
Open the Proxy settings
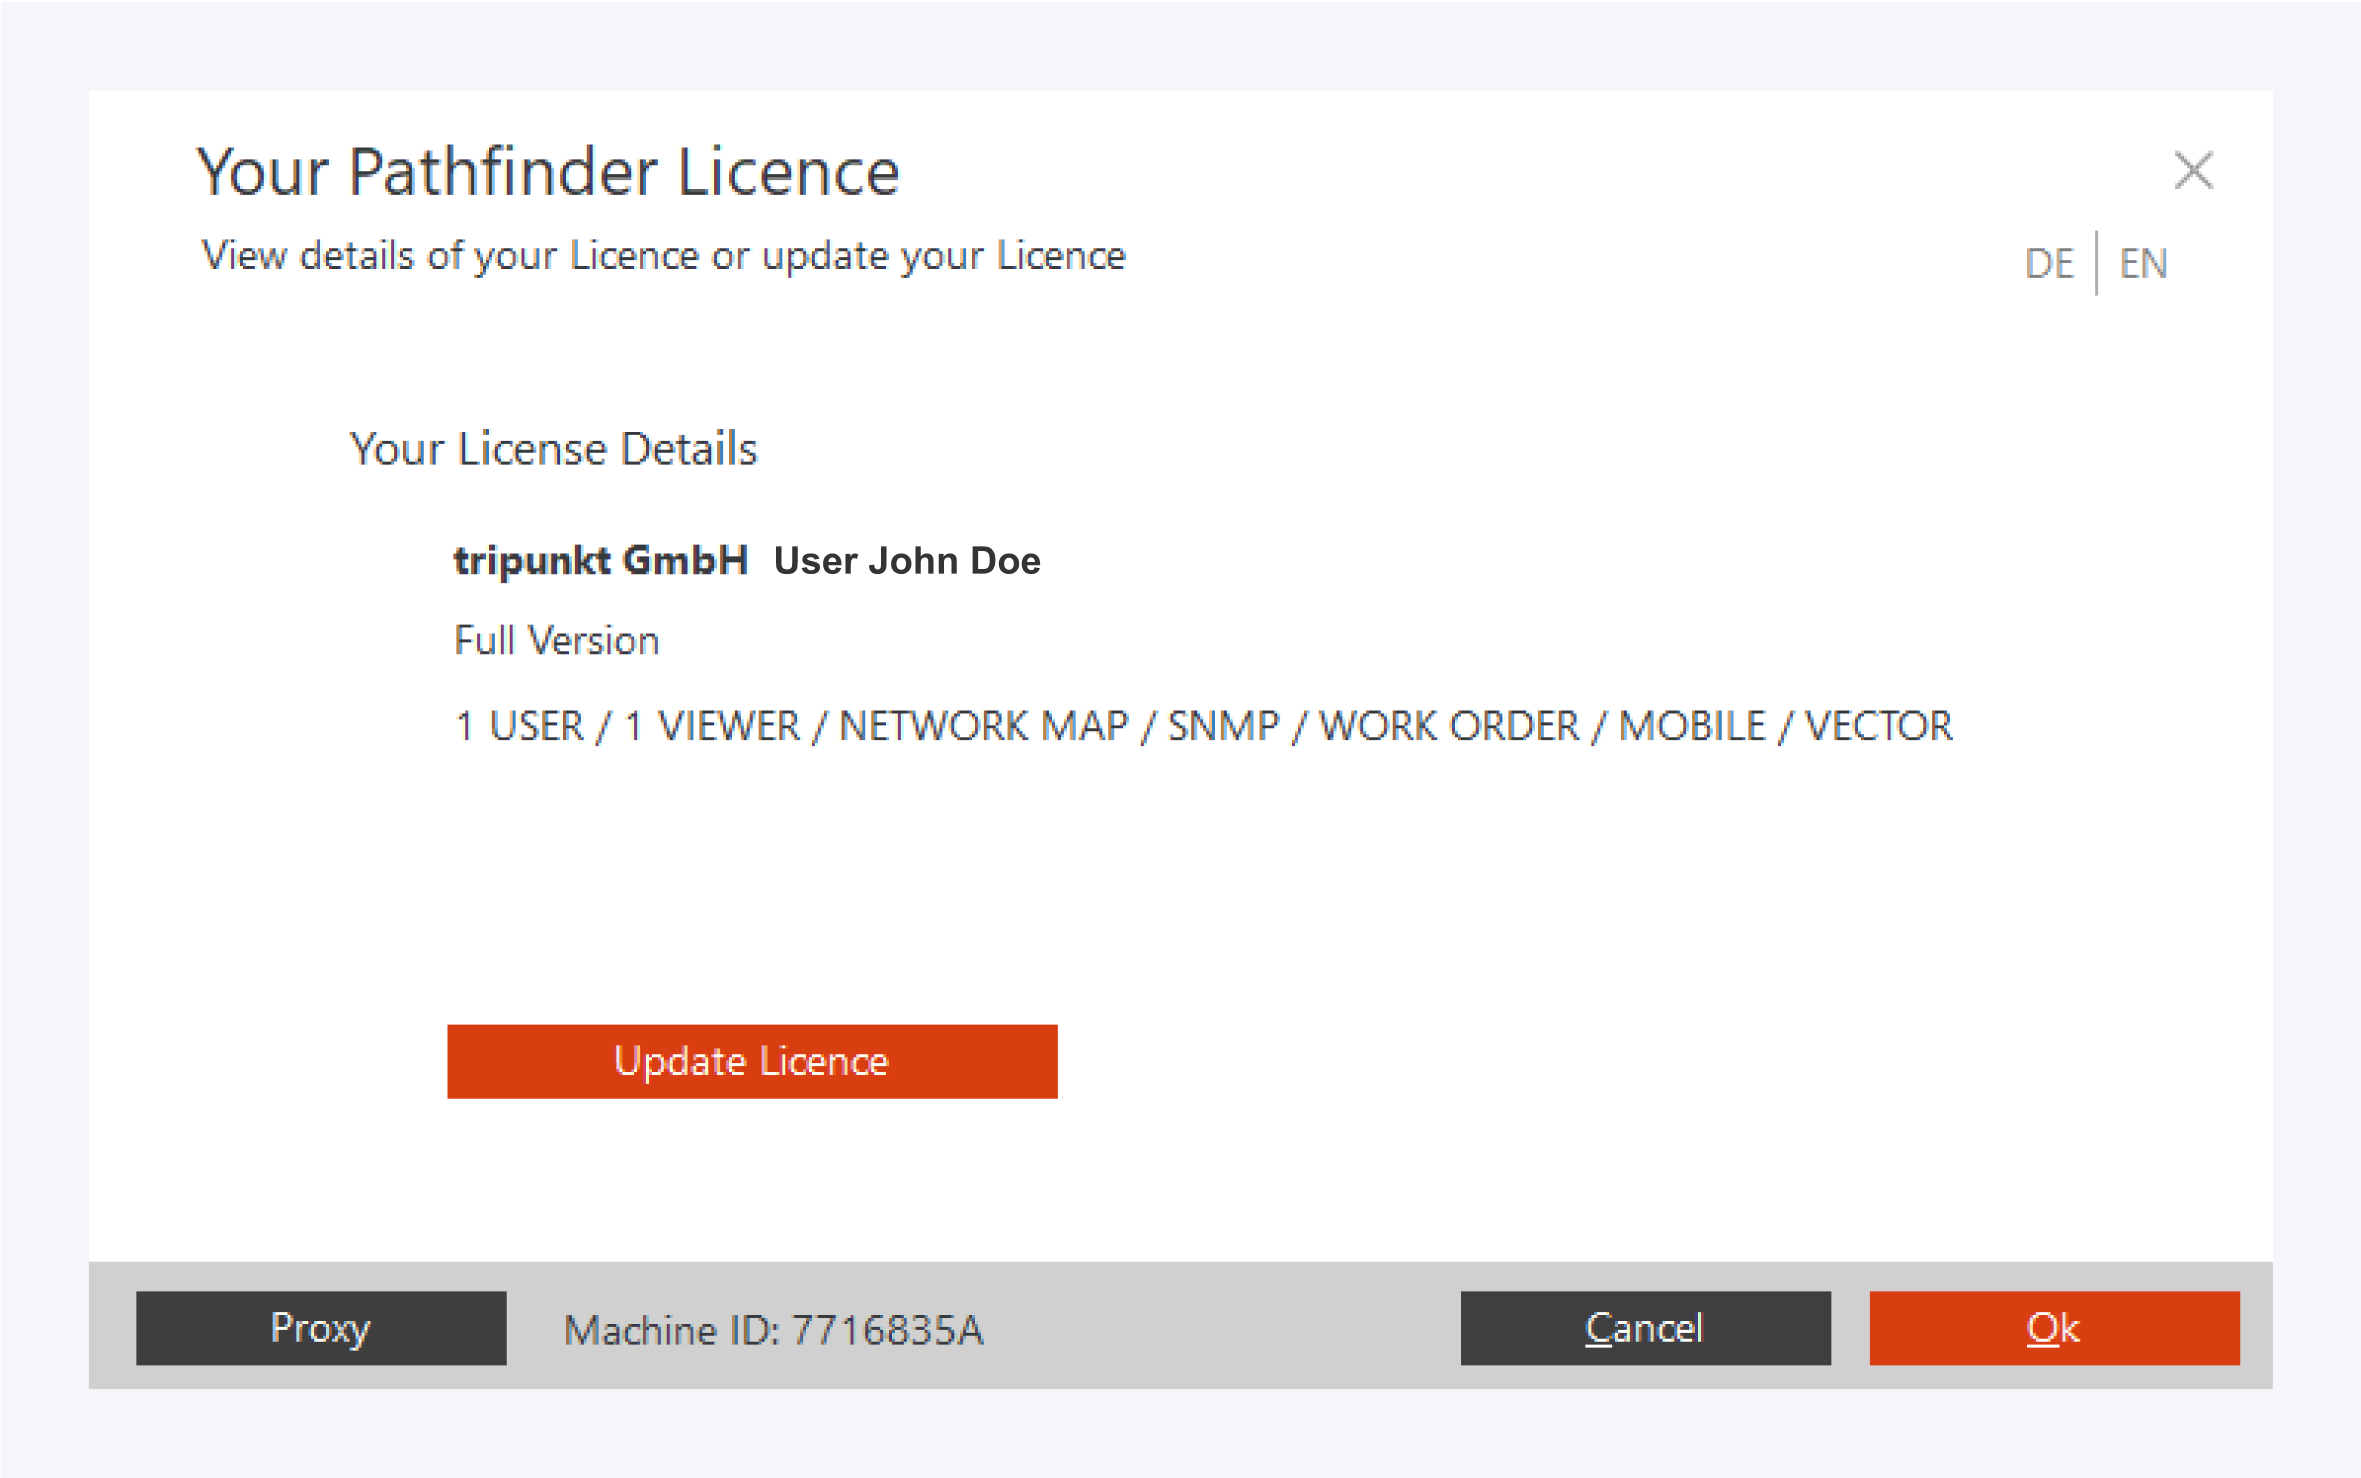(x=321, y=1328)
